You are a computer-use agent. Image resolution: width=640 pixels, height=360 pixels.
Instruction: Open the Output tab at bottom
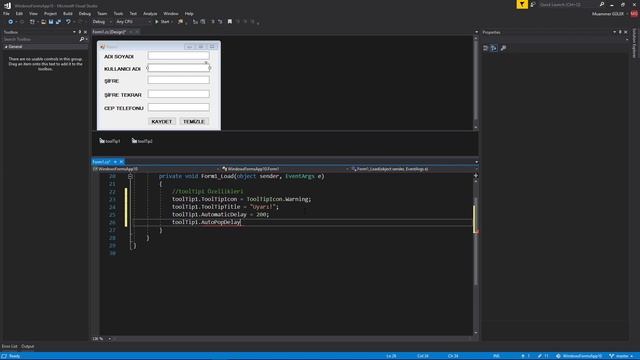(x=28, y=347)
